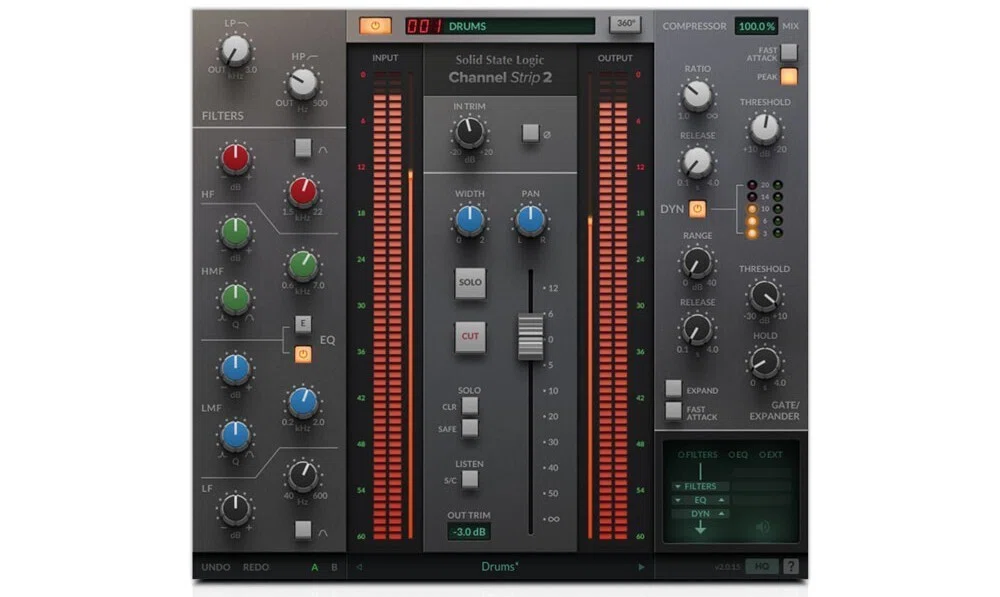Click the blue LMF frequency knob

click(x=302, y=402)
